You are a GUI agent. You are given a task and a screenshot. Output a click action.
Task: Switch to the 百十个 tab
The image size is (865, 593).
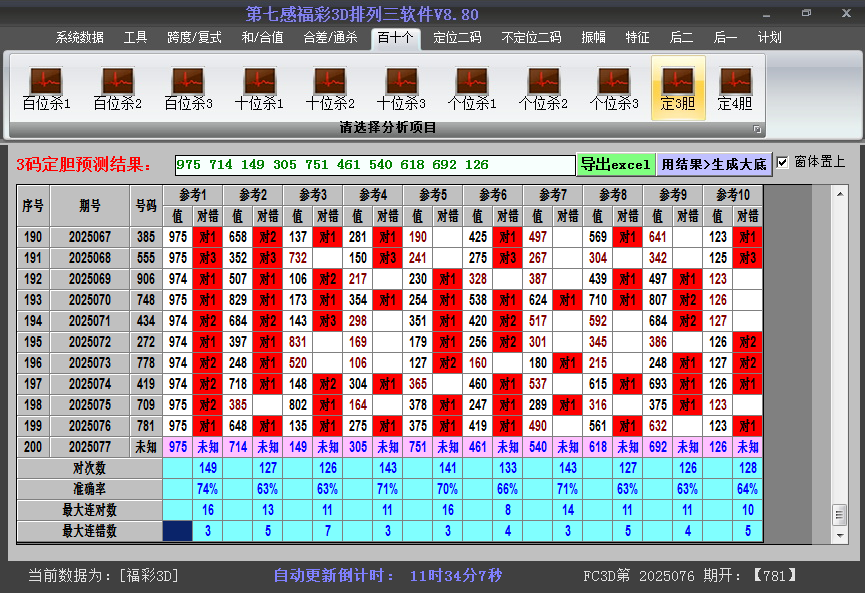(x=396, y=38)
